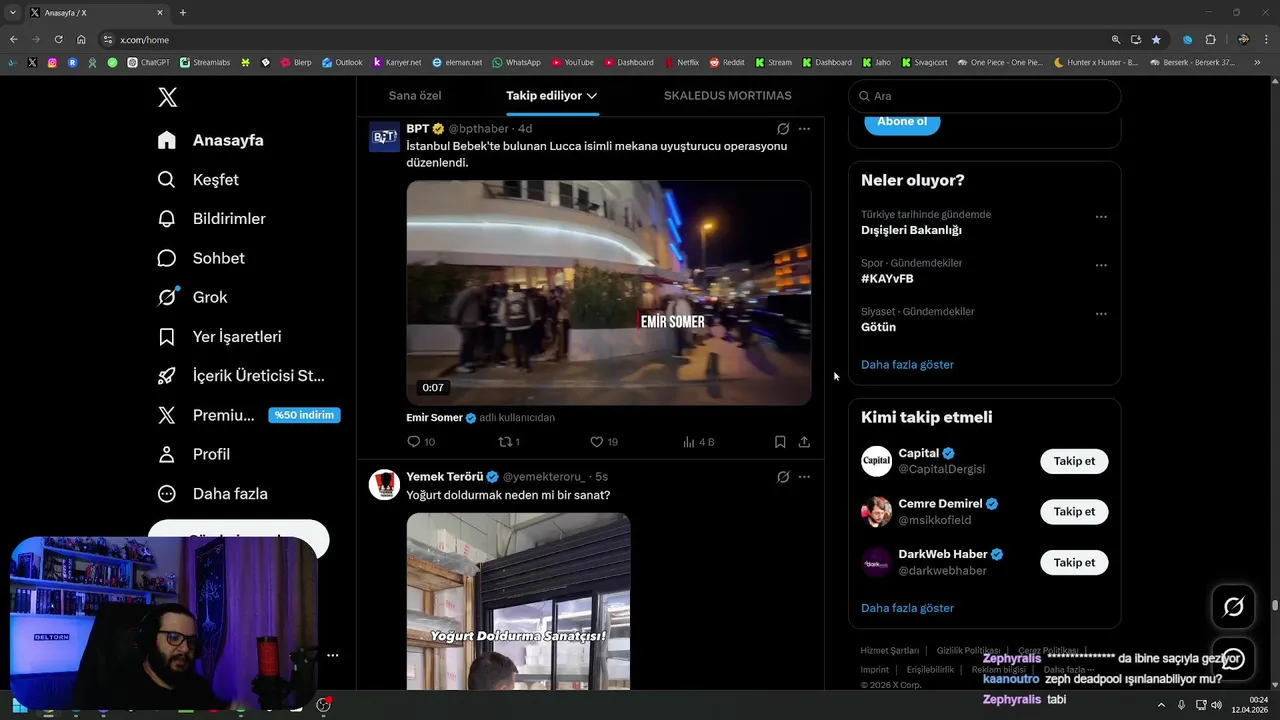Follow Capital with Takip et
This screenshot has width=1280, height=720.
(x=1074, y=462)
